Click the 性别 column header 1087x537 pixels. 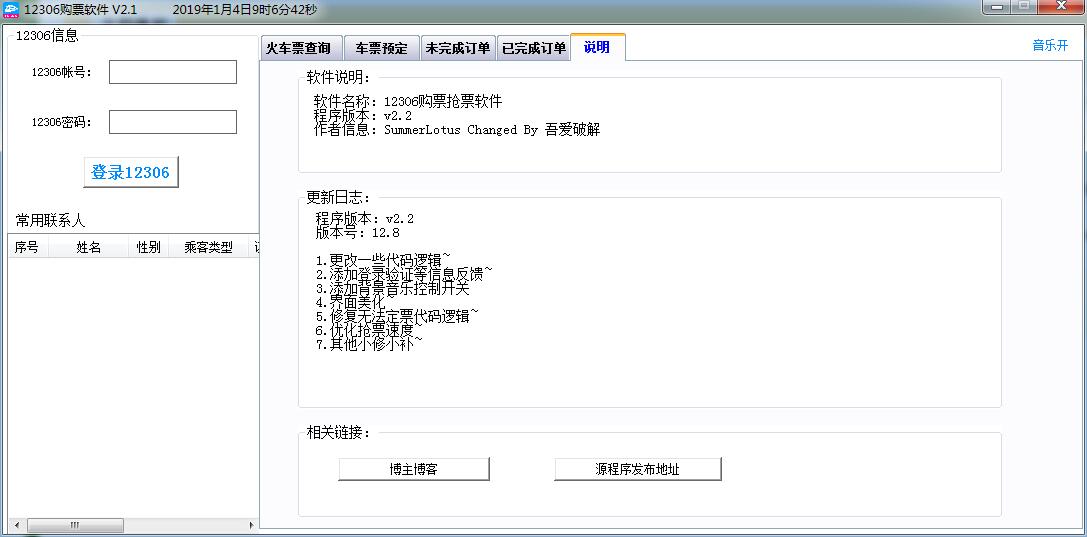point(148,247)
